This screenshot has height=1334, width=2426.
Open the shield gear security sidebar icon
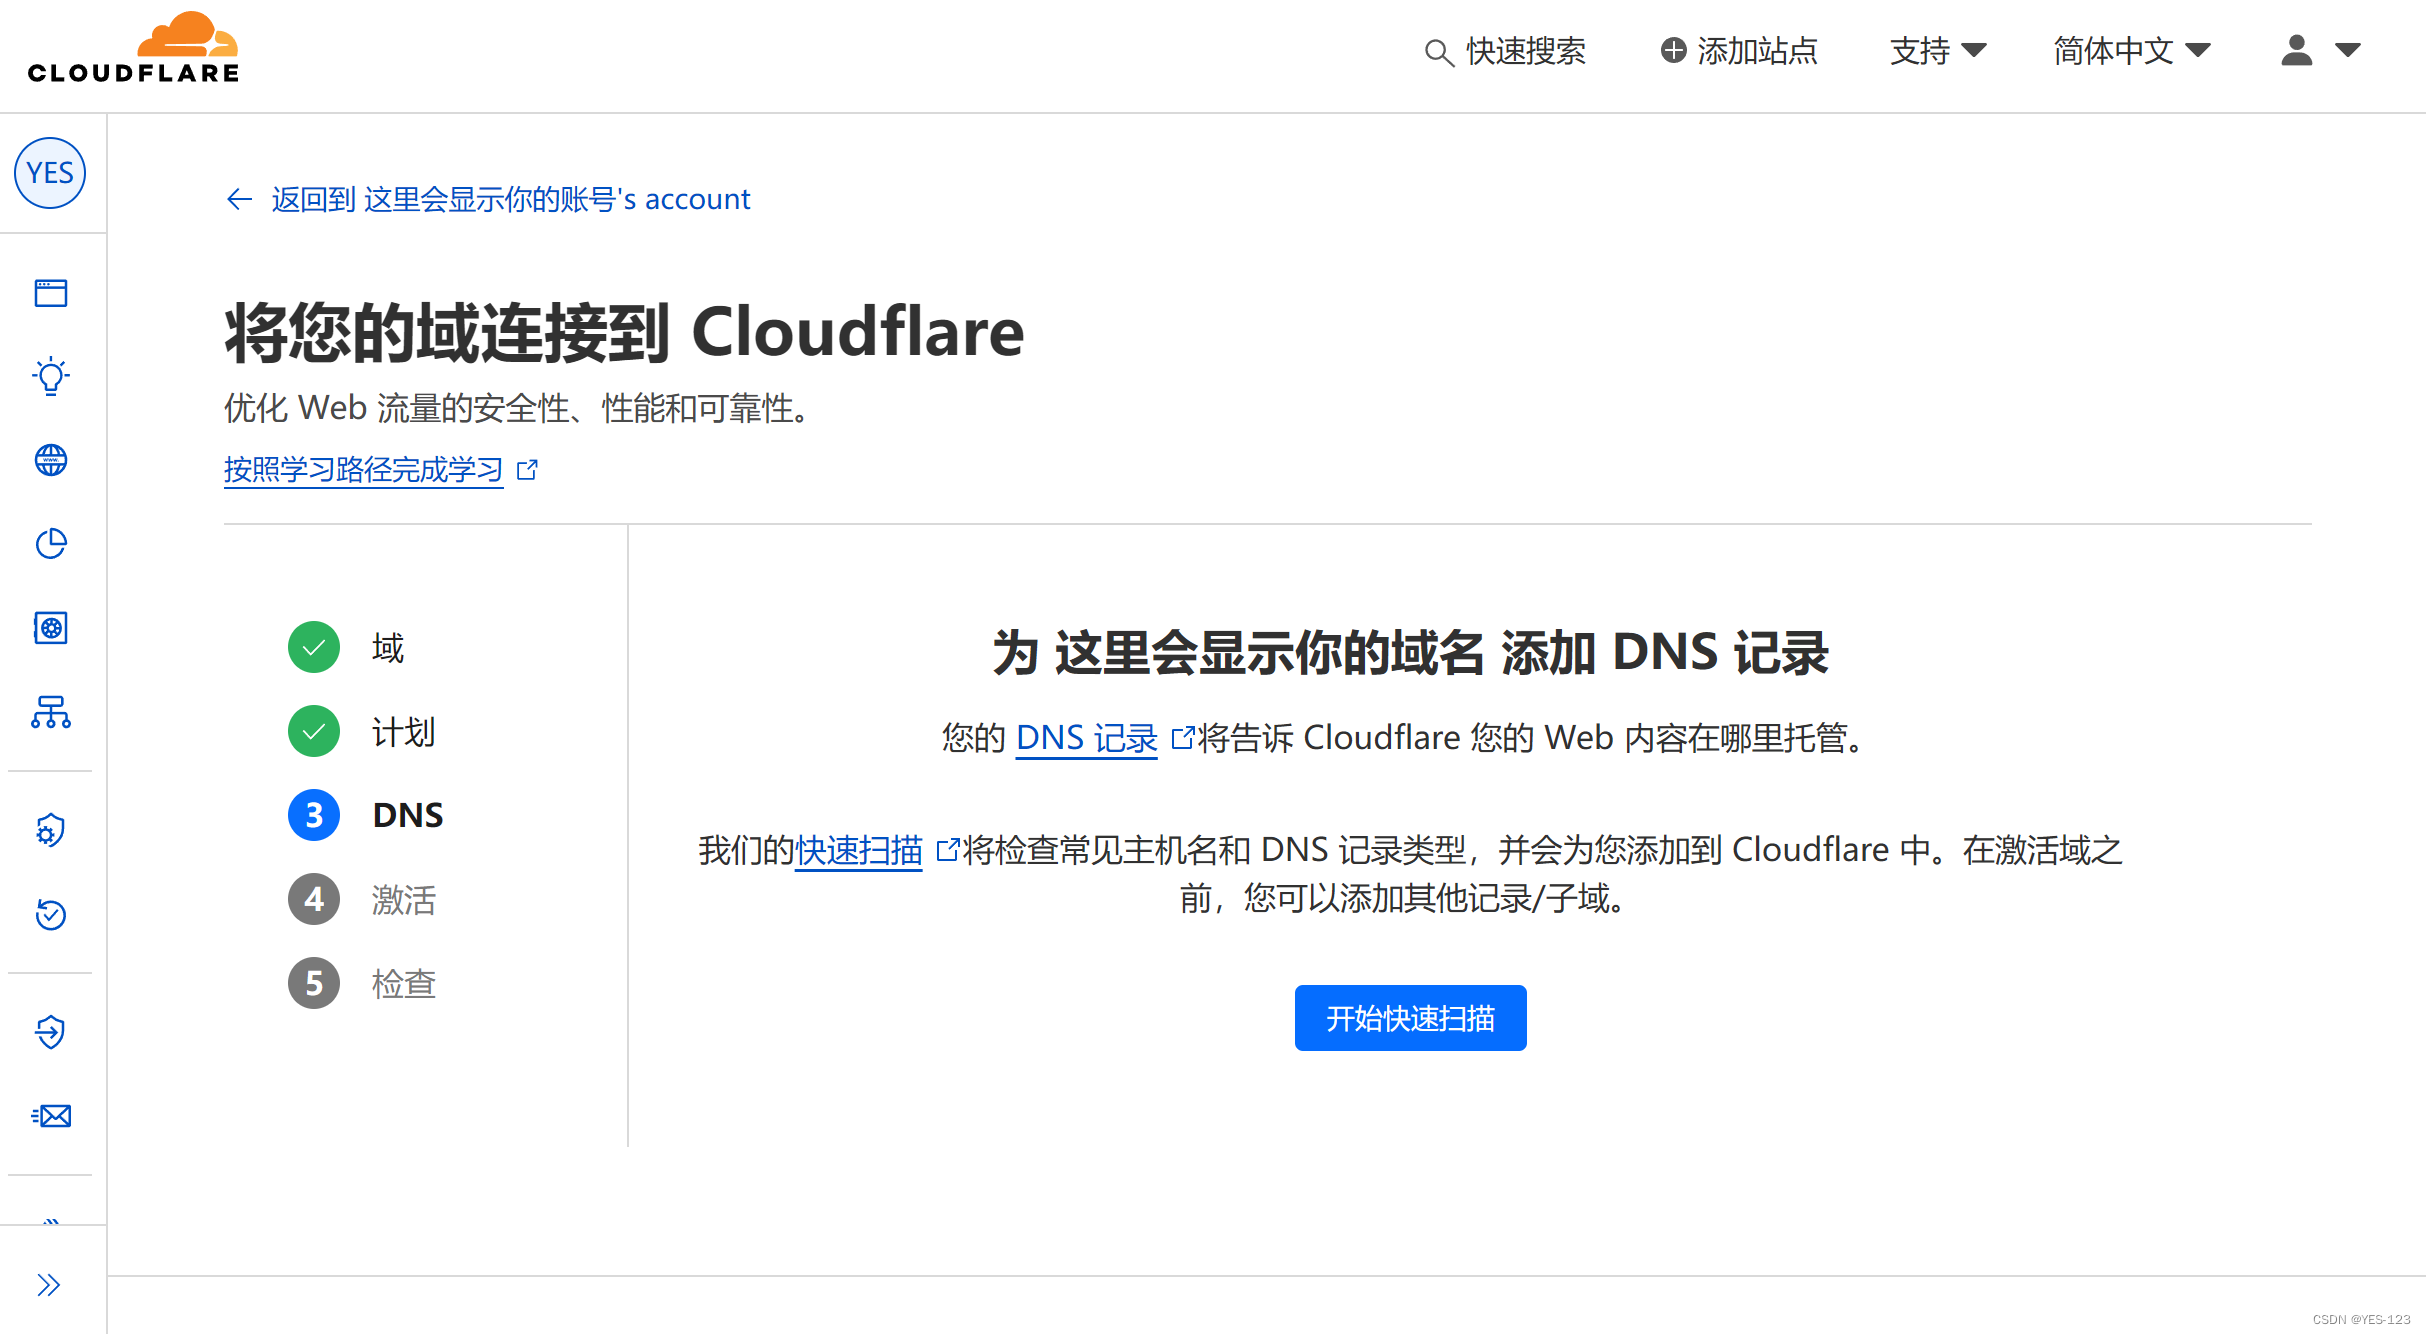tap(51, 830)
